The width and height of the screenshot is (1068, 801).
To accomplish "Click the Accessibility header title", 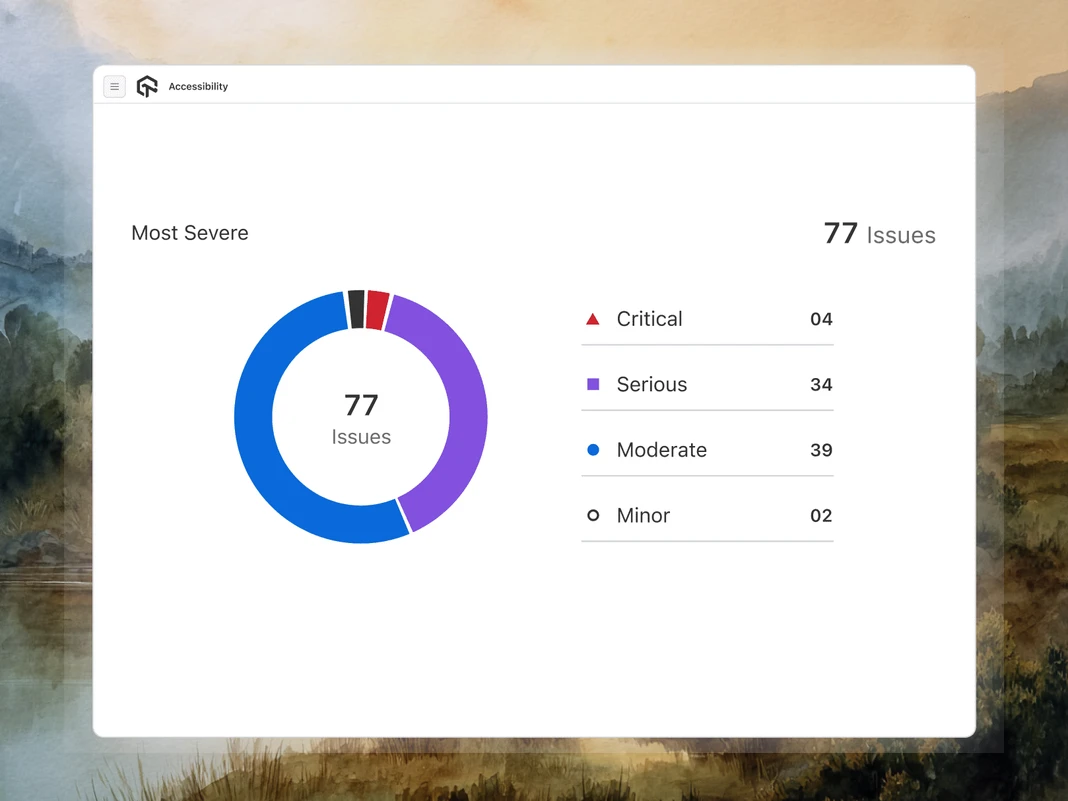I will tap(198, 87).
